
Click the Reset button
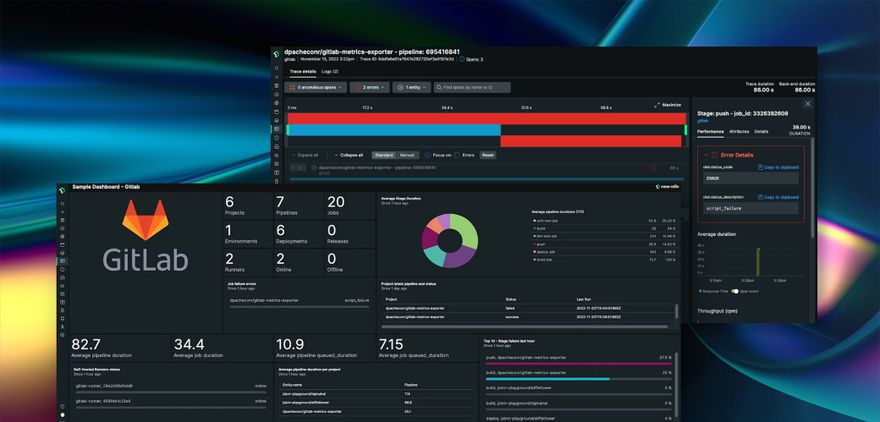[x=488, y=155]
